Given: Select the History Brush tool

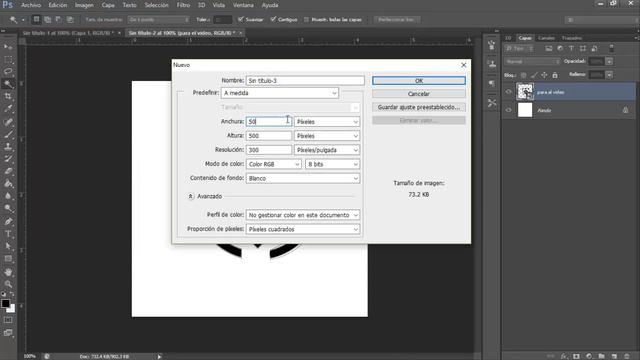Looking at the screenshot, I should click(8, 159).
